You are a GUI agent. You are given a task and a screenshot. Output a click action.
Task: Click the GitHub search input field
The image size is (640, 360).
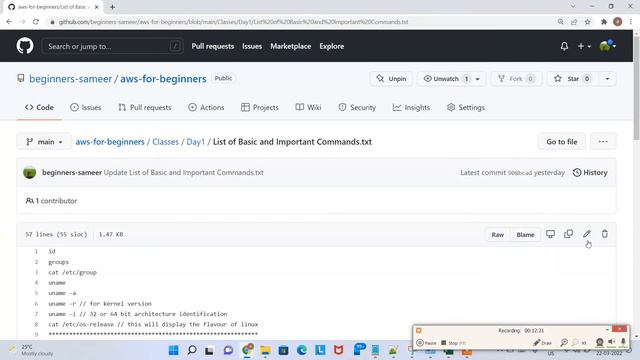(x=112, y=46)
